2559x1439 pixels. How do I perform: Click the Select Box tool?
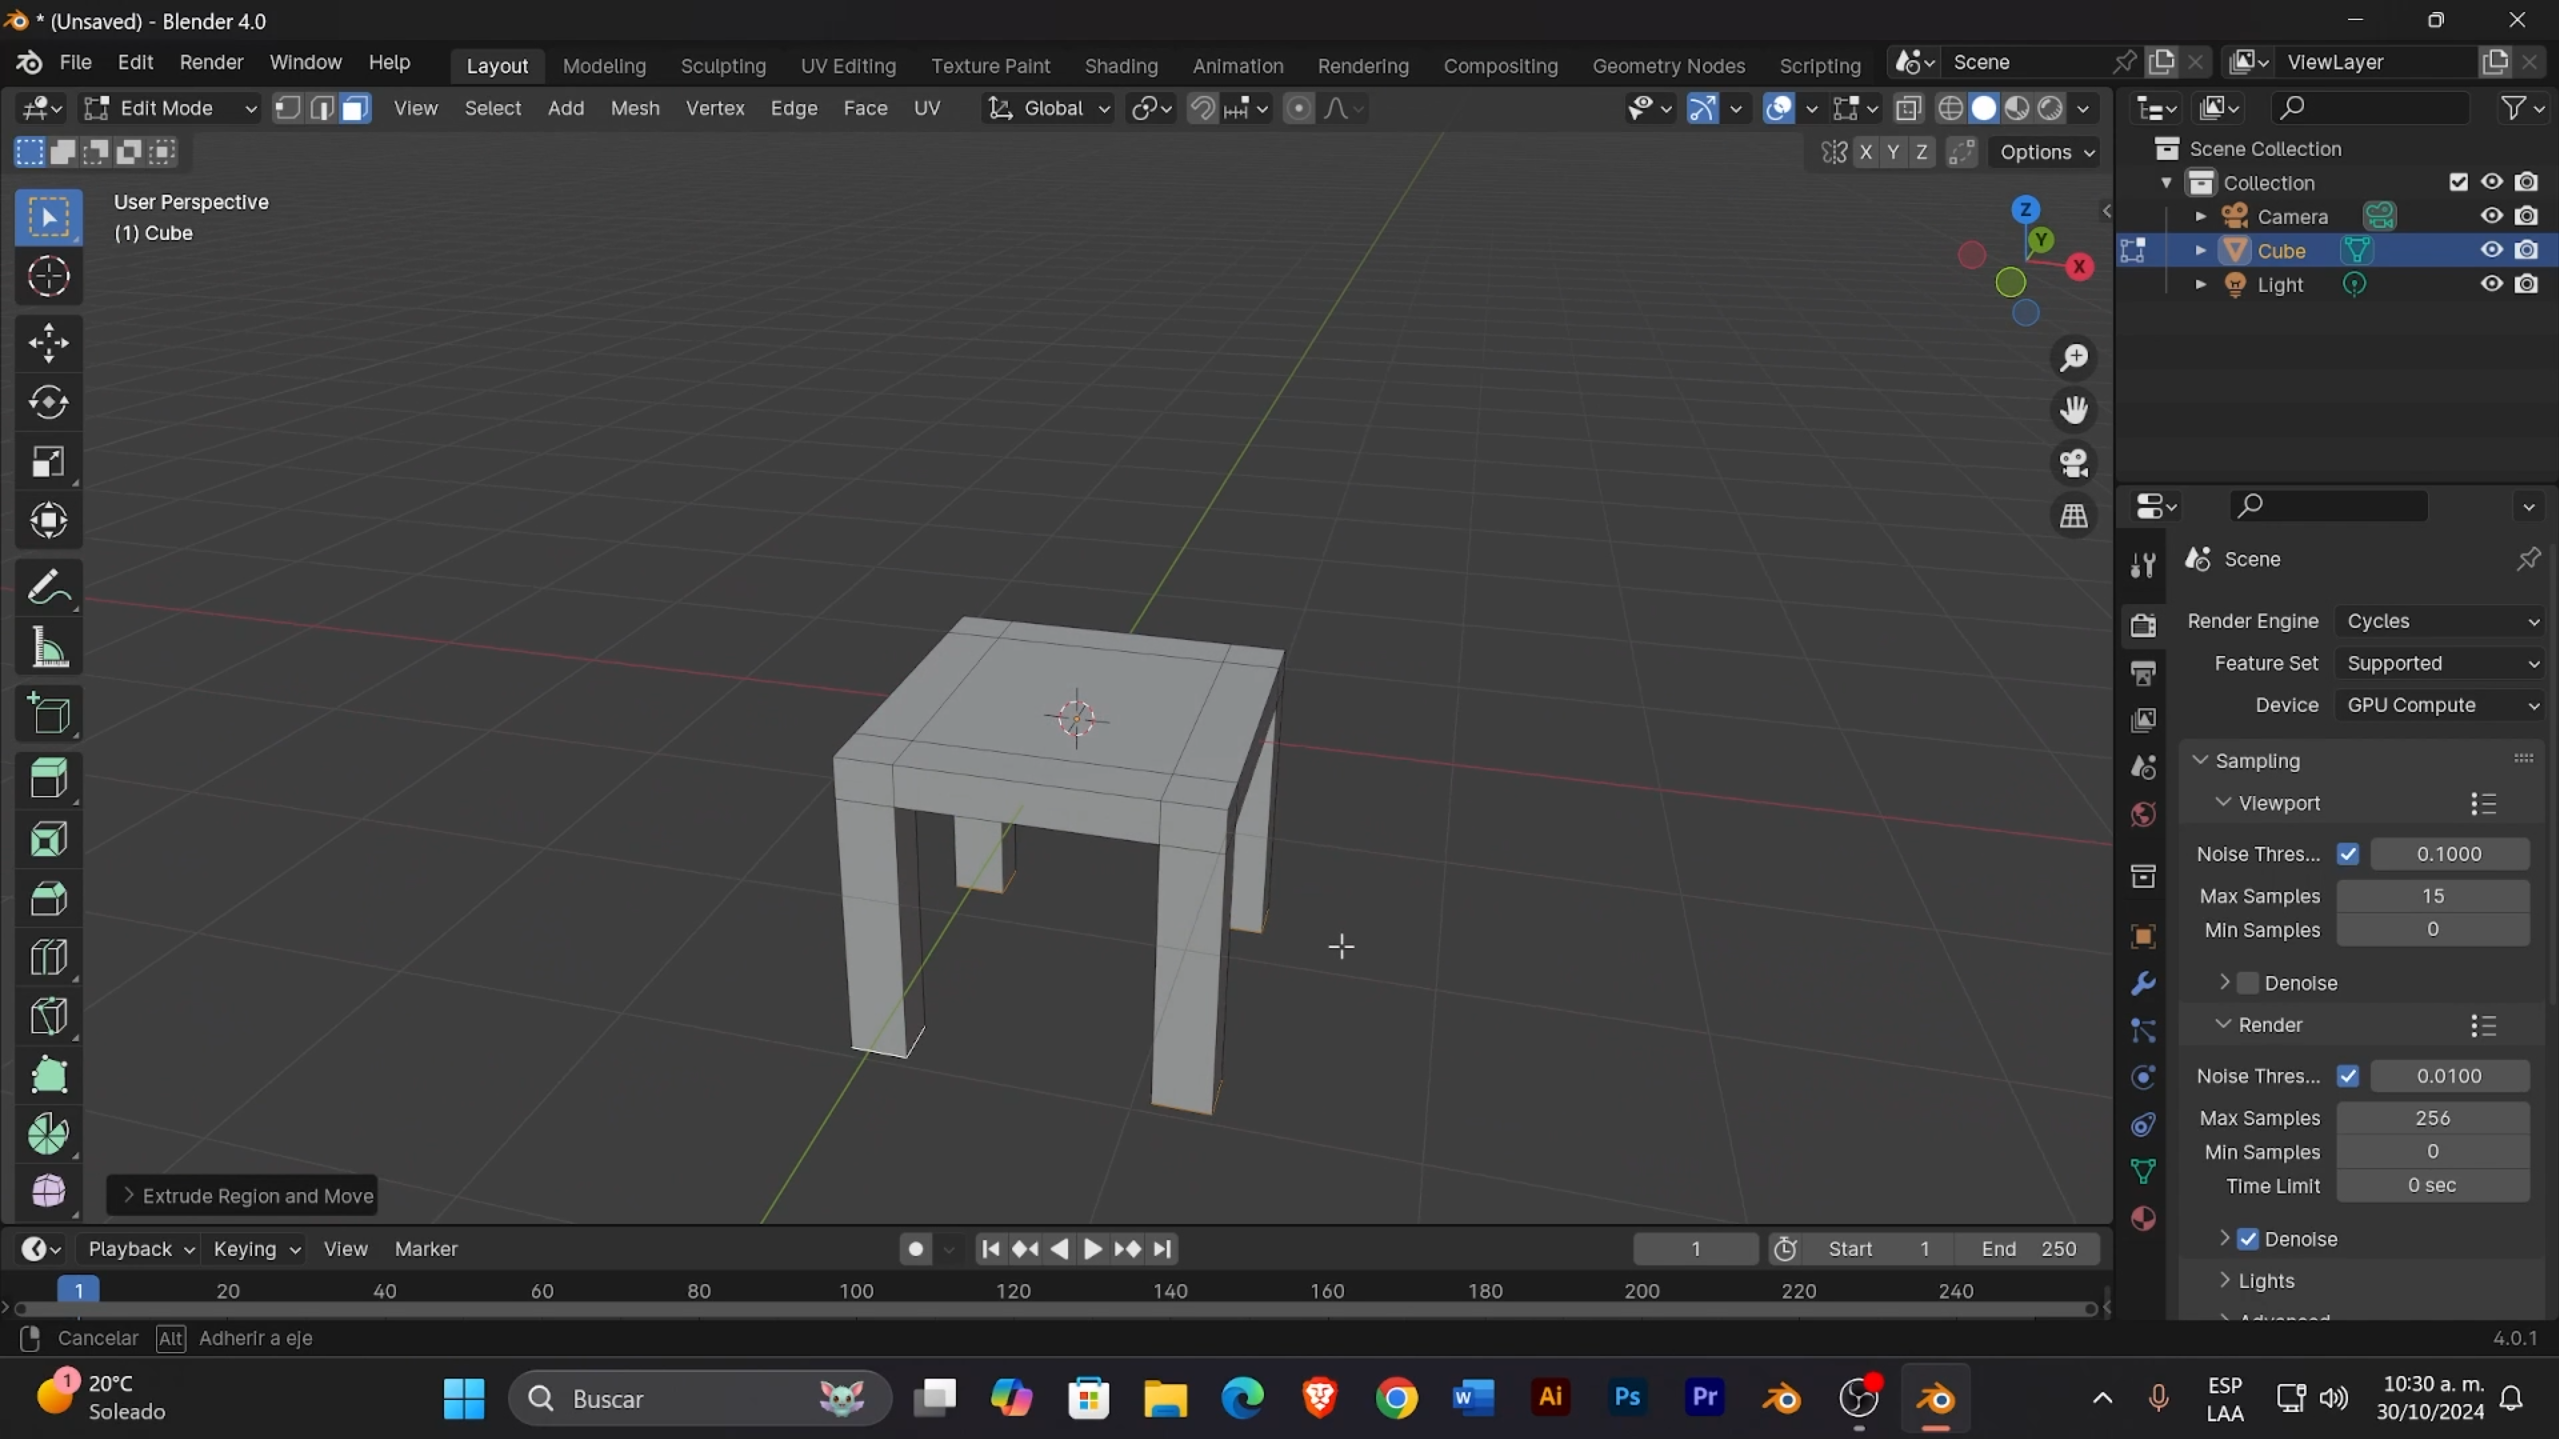pyautogui.click(x=48, y=217)
